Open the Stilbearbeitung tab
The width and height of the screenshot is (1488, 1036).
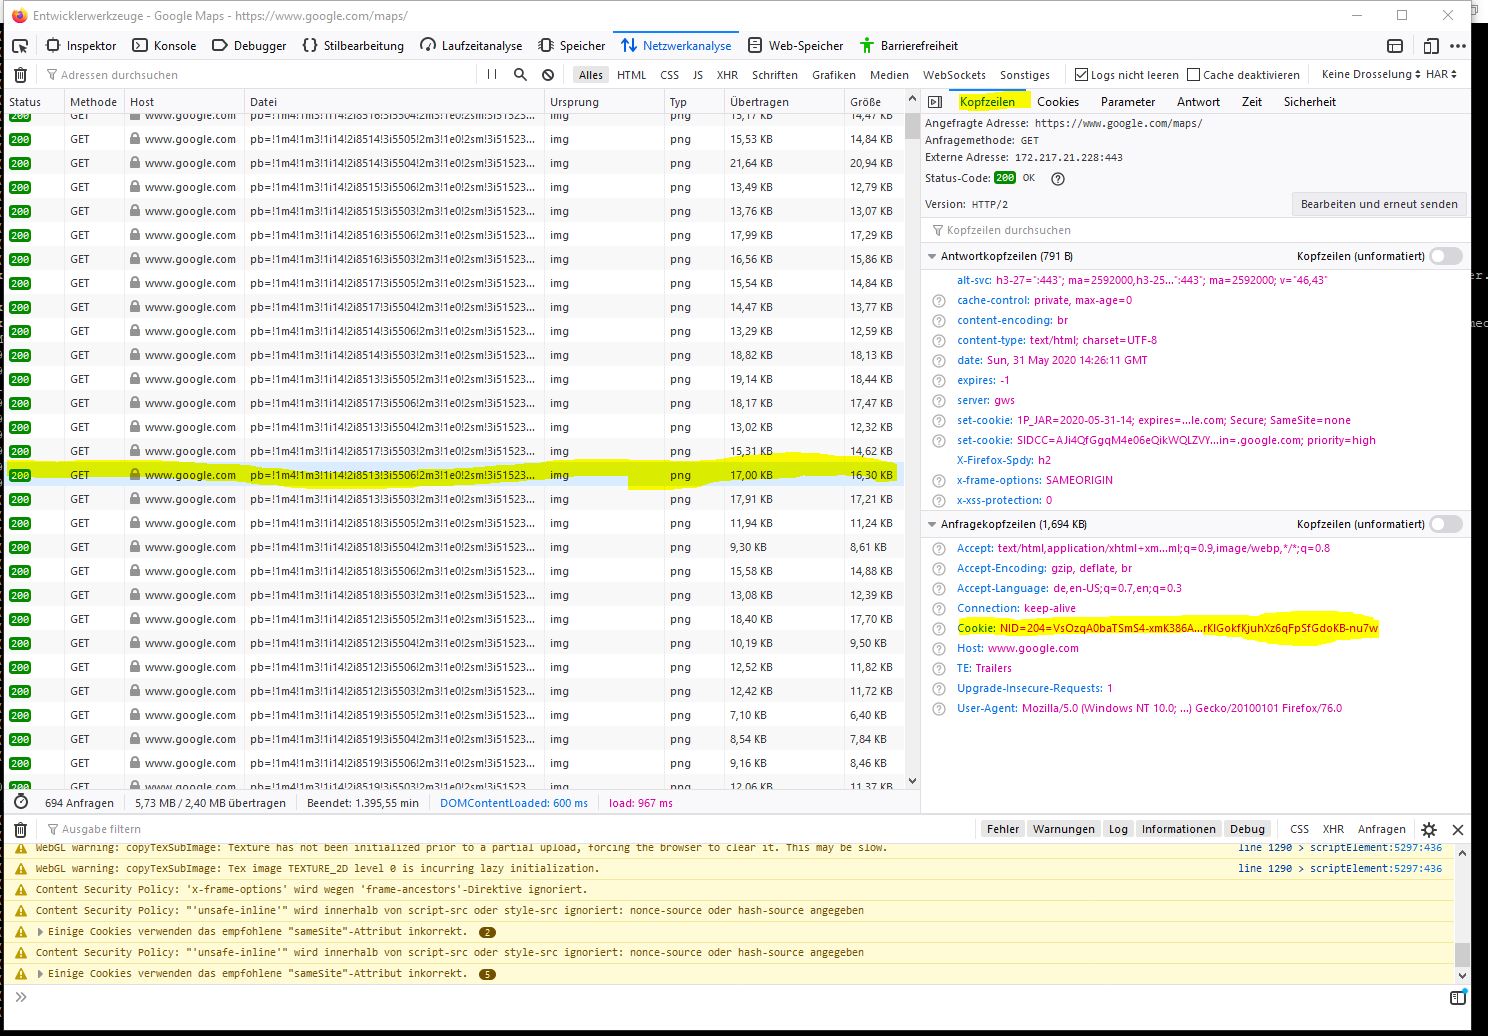[353, 46]
